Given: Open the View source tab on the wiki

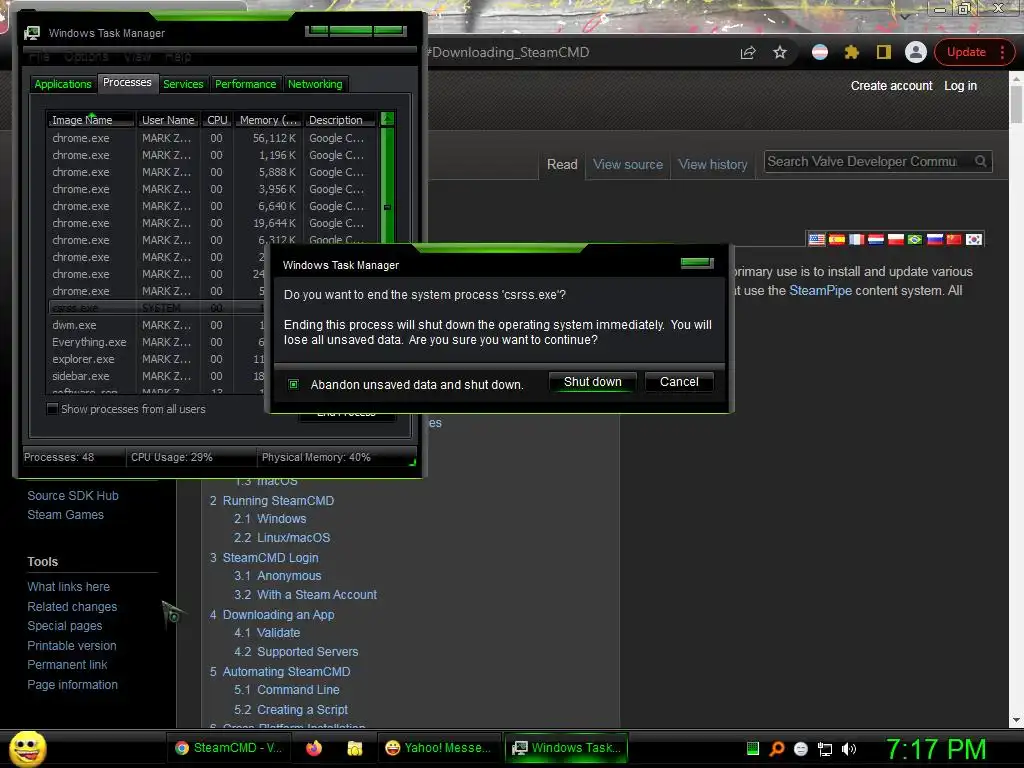Looking at the screenshot, I should click(x=628, y=165).
